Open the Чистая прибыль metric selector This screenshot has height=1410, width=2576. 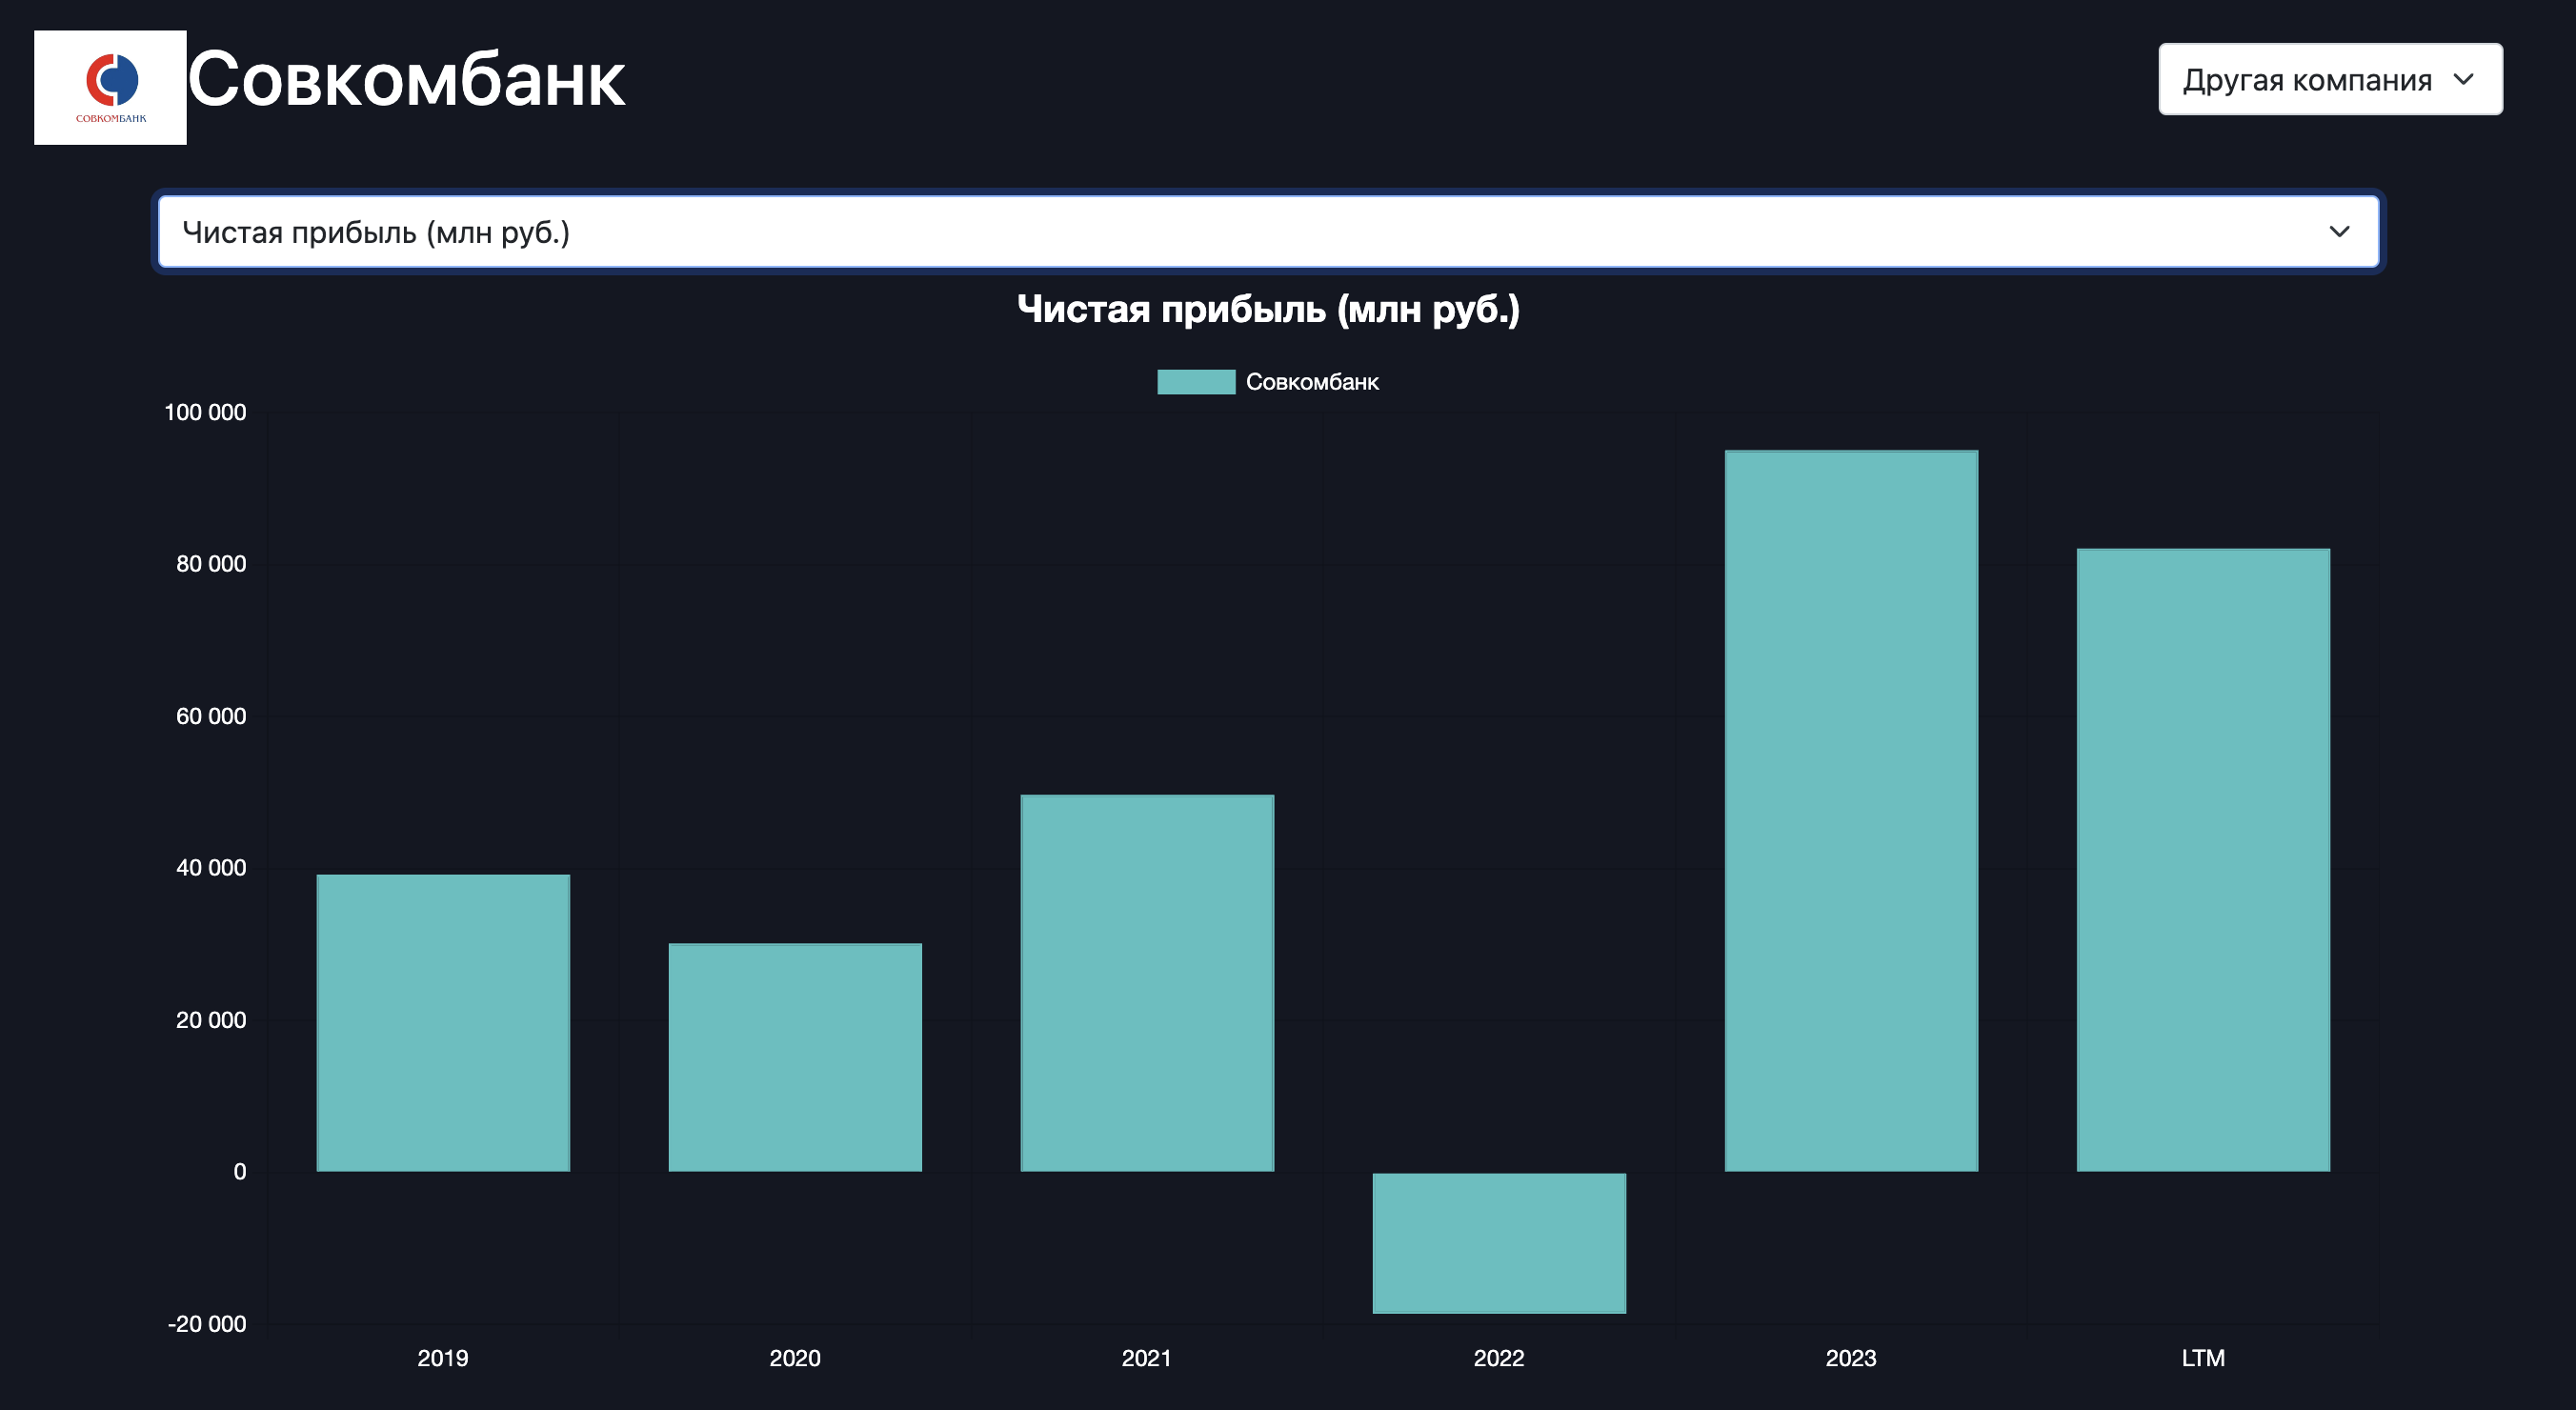pyautogui.click(x=1268, y=232)
